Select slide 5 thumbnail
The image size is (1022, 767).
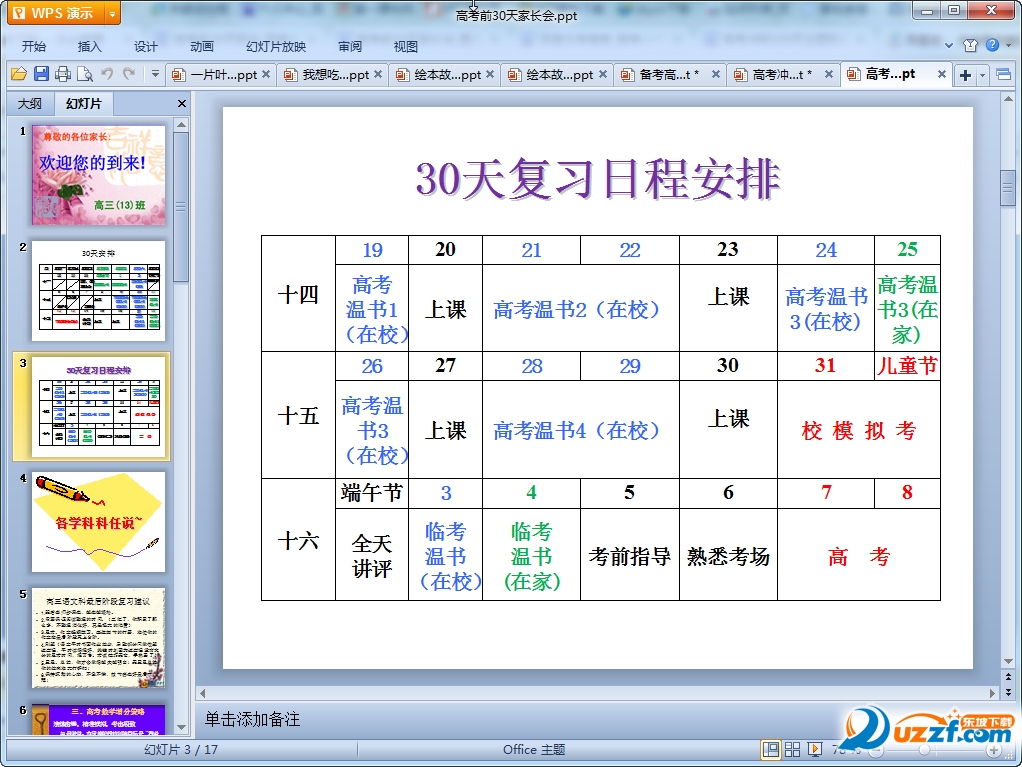coord(98,638)
